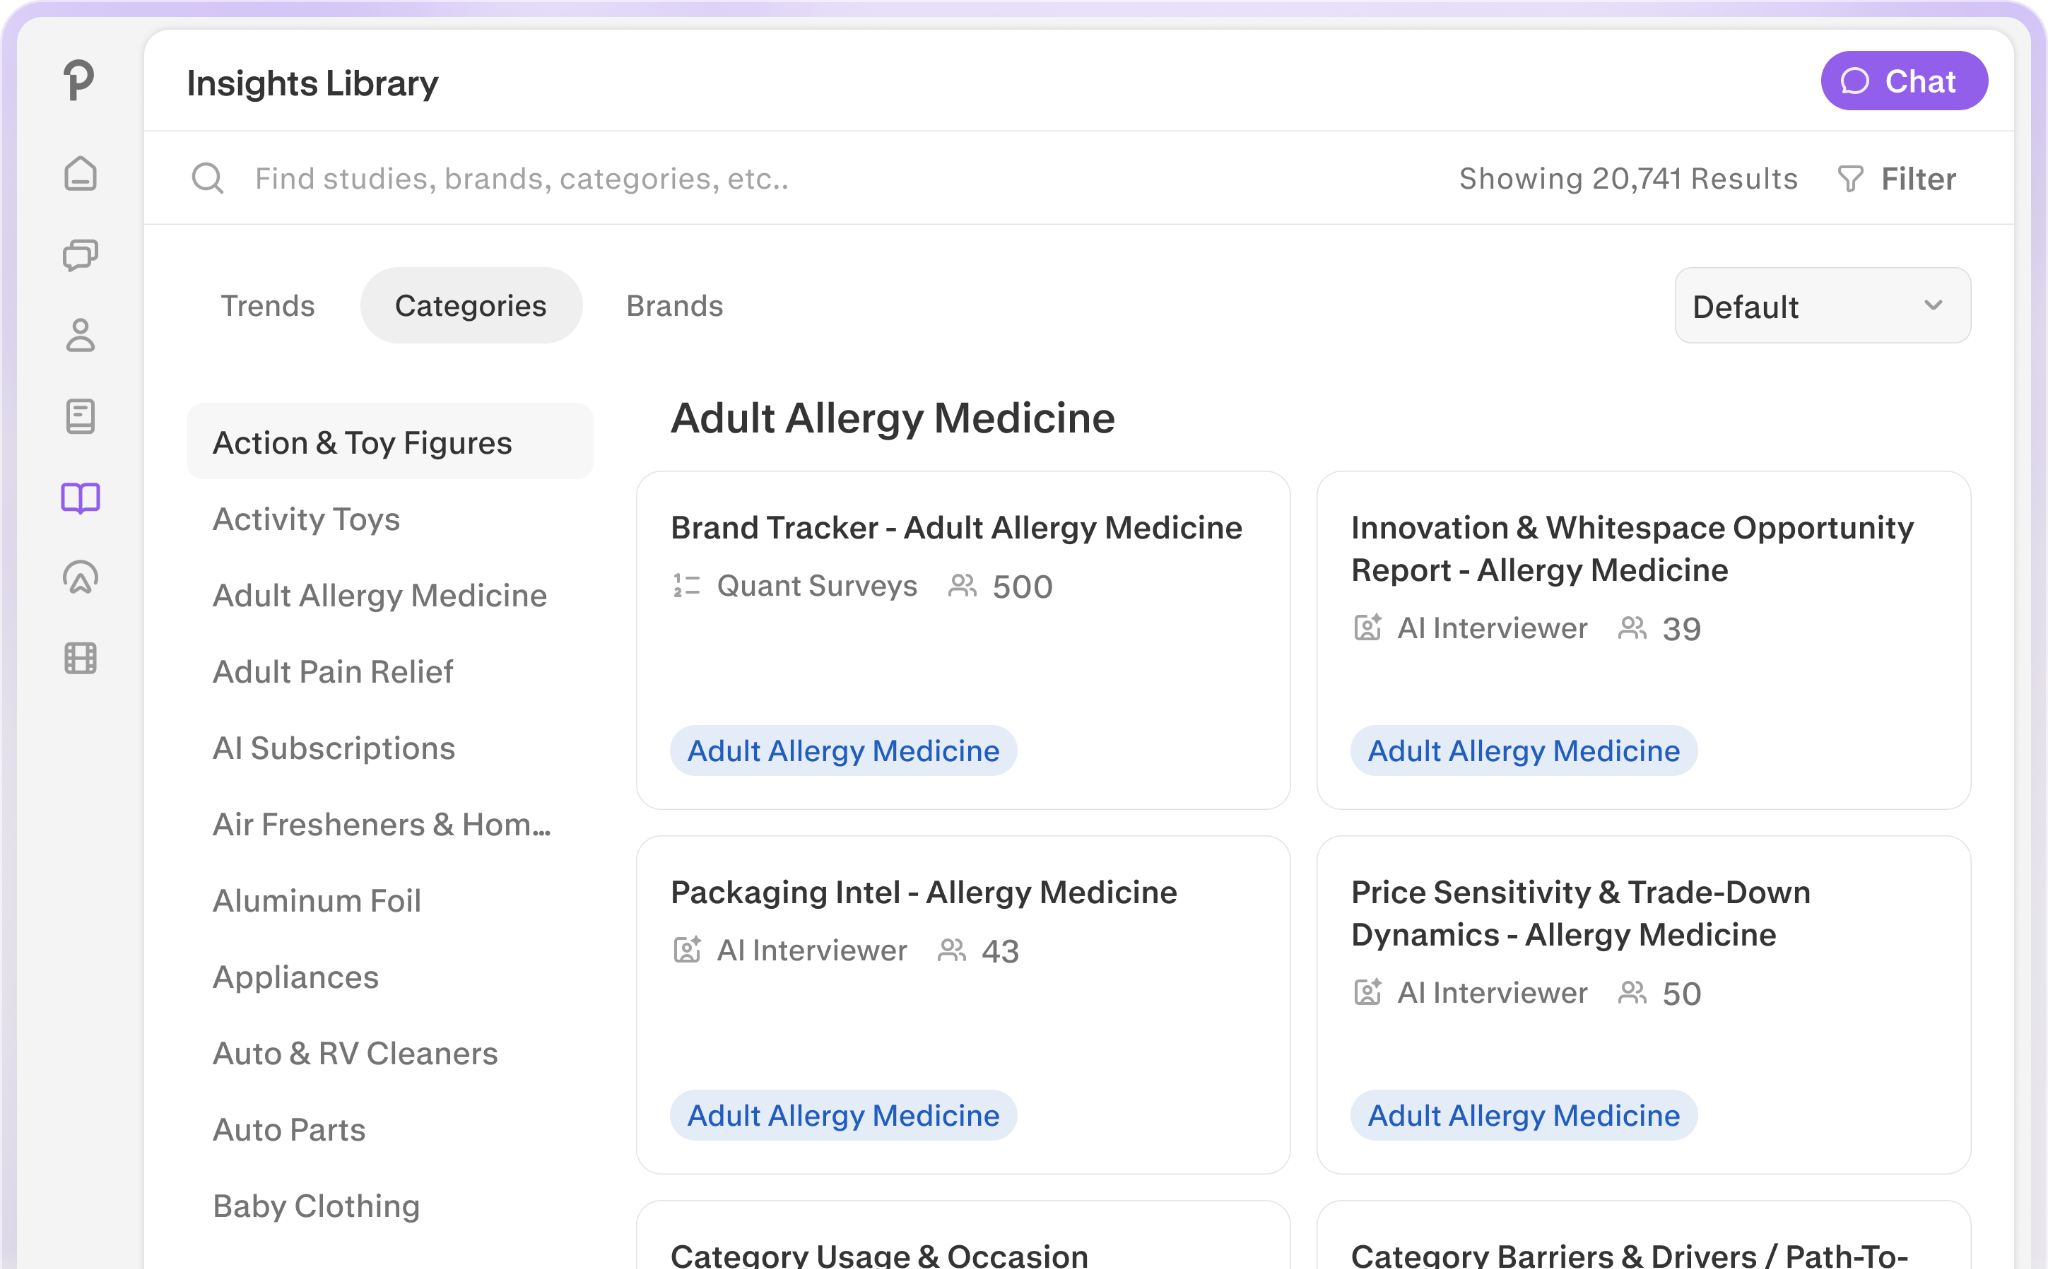Open the Home icon in sidebar
2048x1269 pixels.
click(x=80, y=174)
